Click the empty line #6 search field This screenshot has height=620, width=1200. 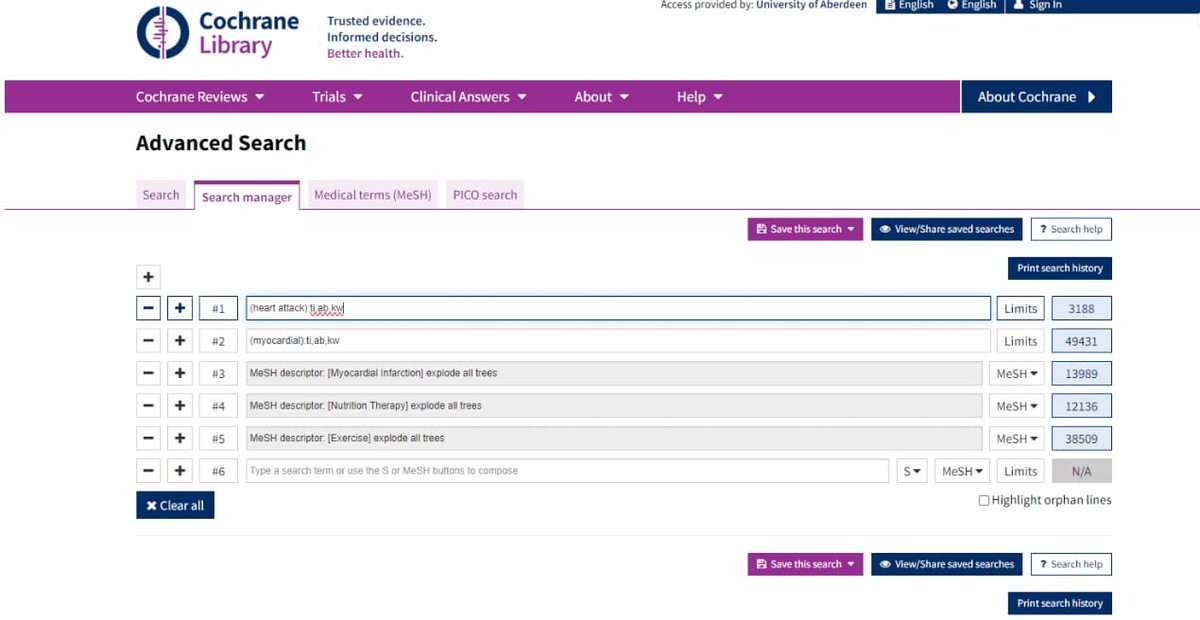tap(567, 471)
